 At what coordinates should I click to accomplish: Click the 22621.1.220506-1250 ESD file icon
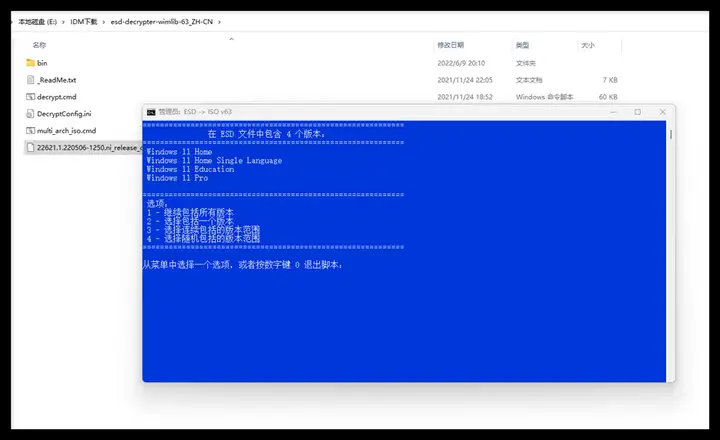(30, 147)
